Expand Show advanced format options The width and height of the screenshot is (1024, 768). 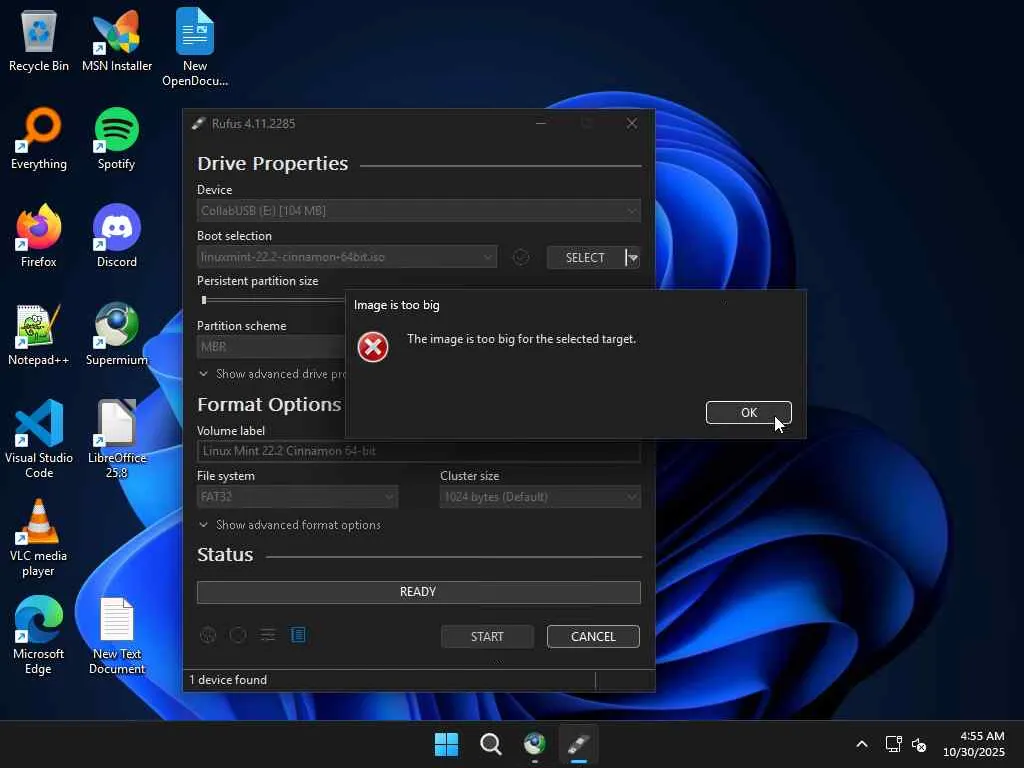point(289,525)
